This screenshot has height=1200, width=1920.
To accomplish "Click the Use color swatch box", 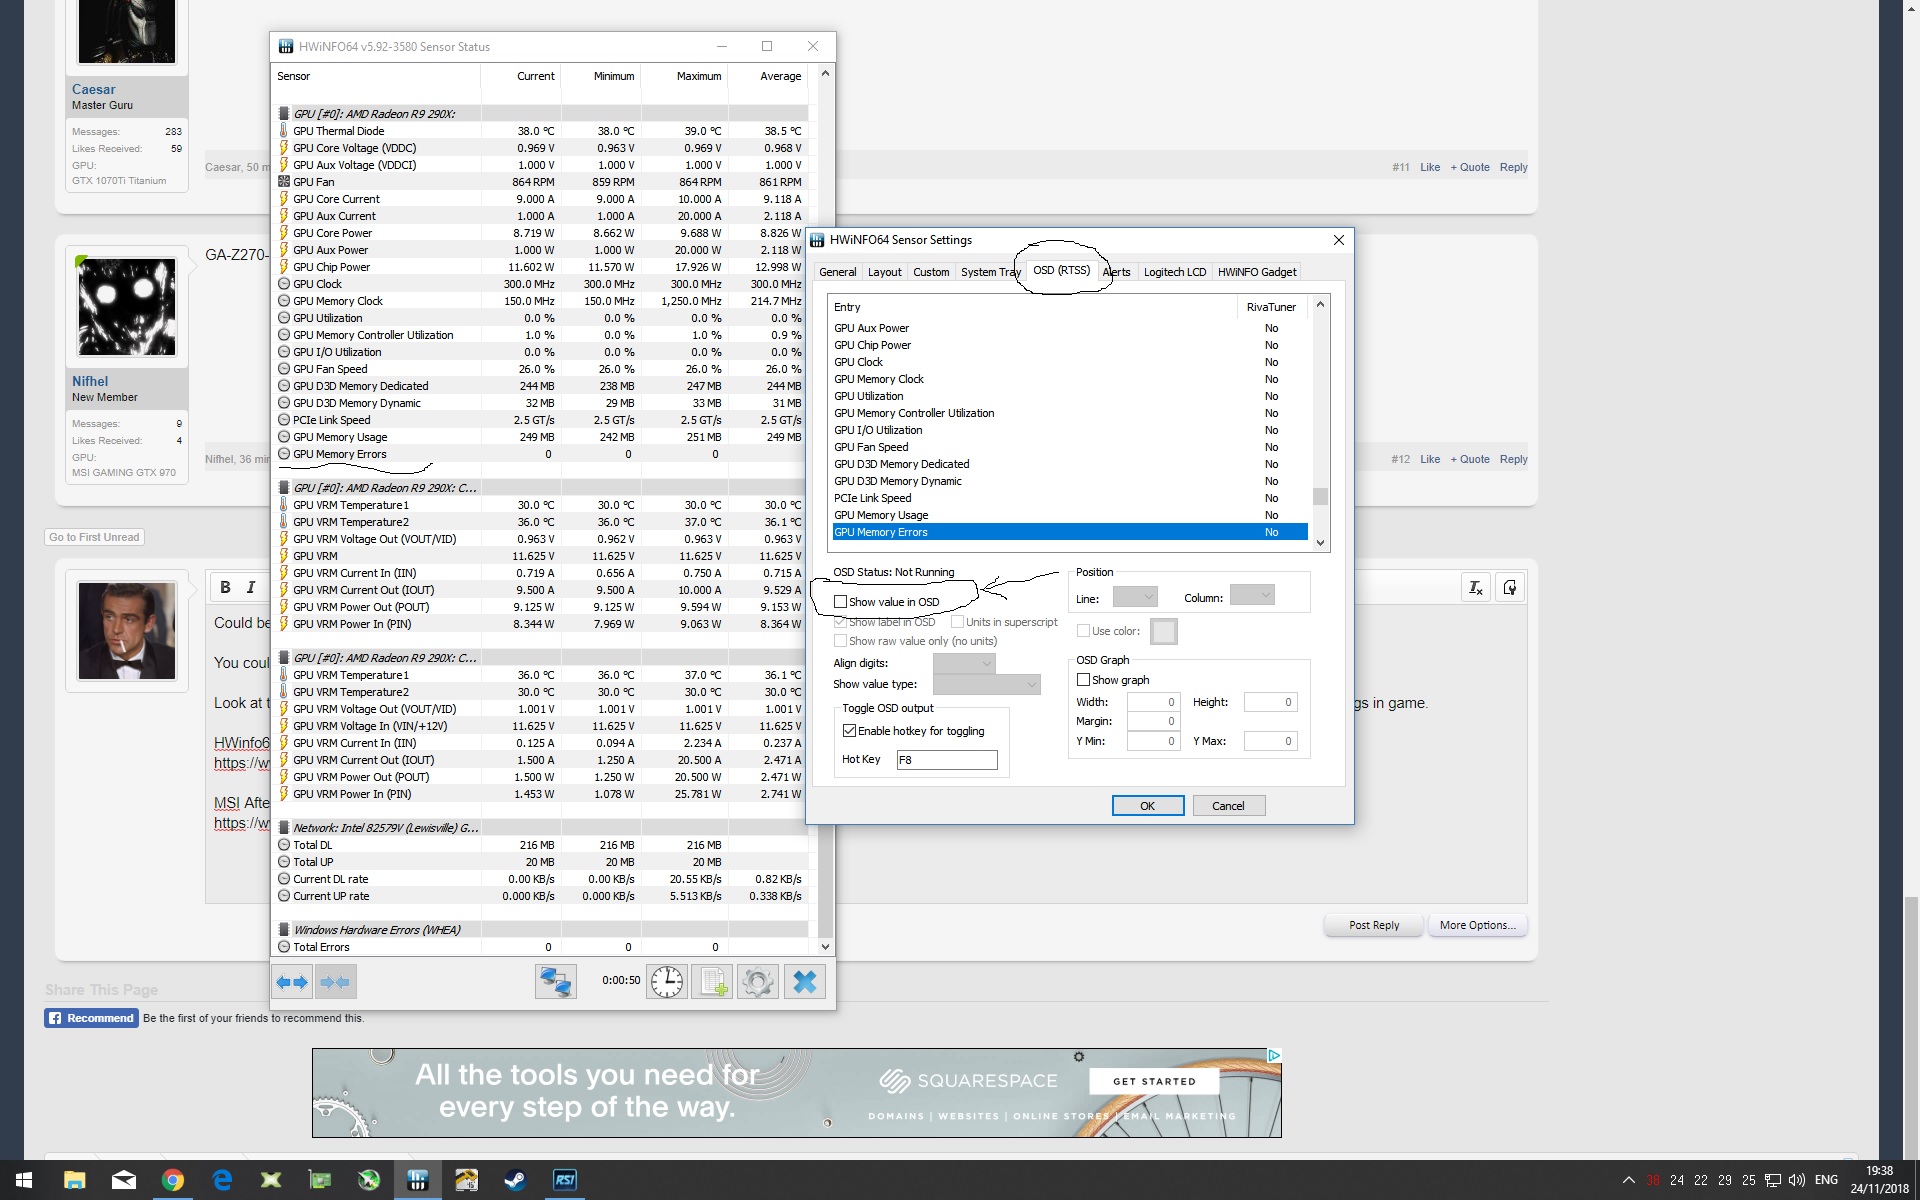I will tap(1163, 631).
